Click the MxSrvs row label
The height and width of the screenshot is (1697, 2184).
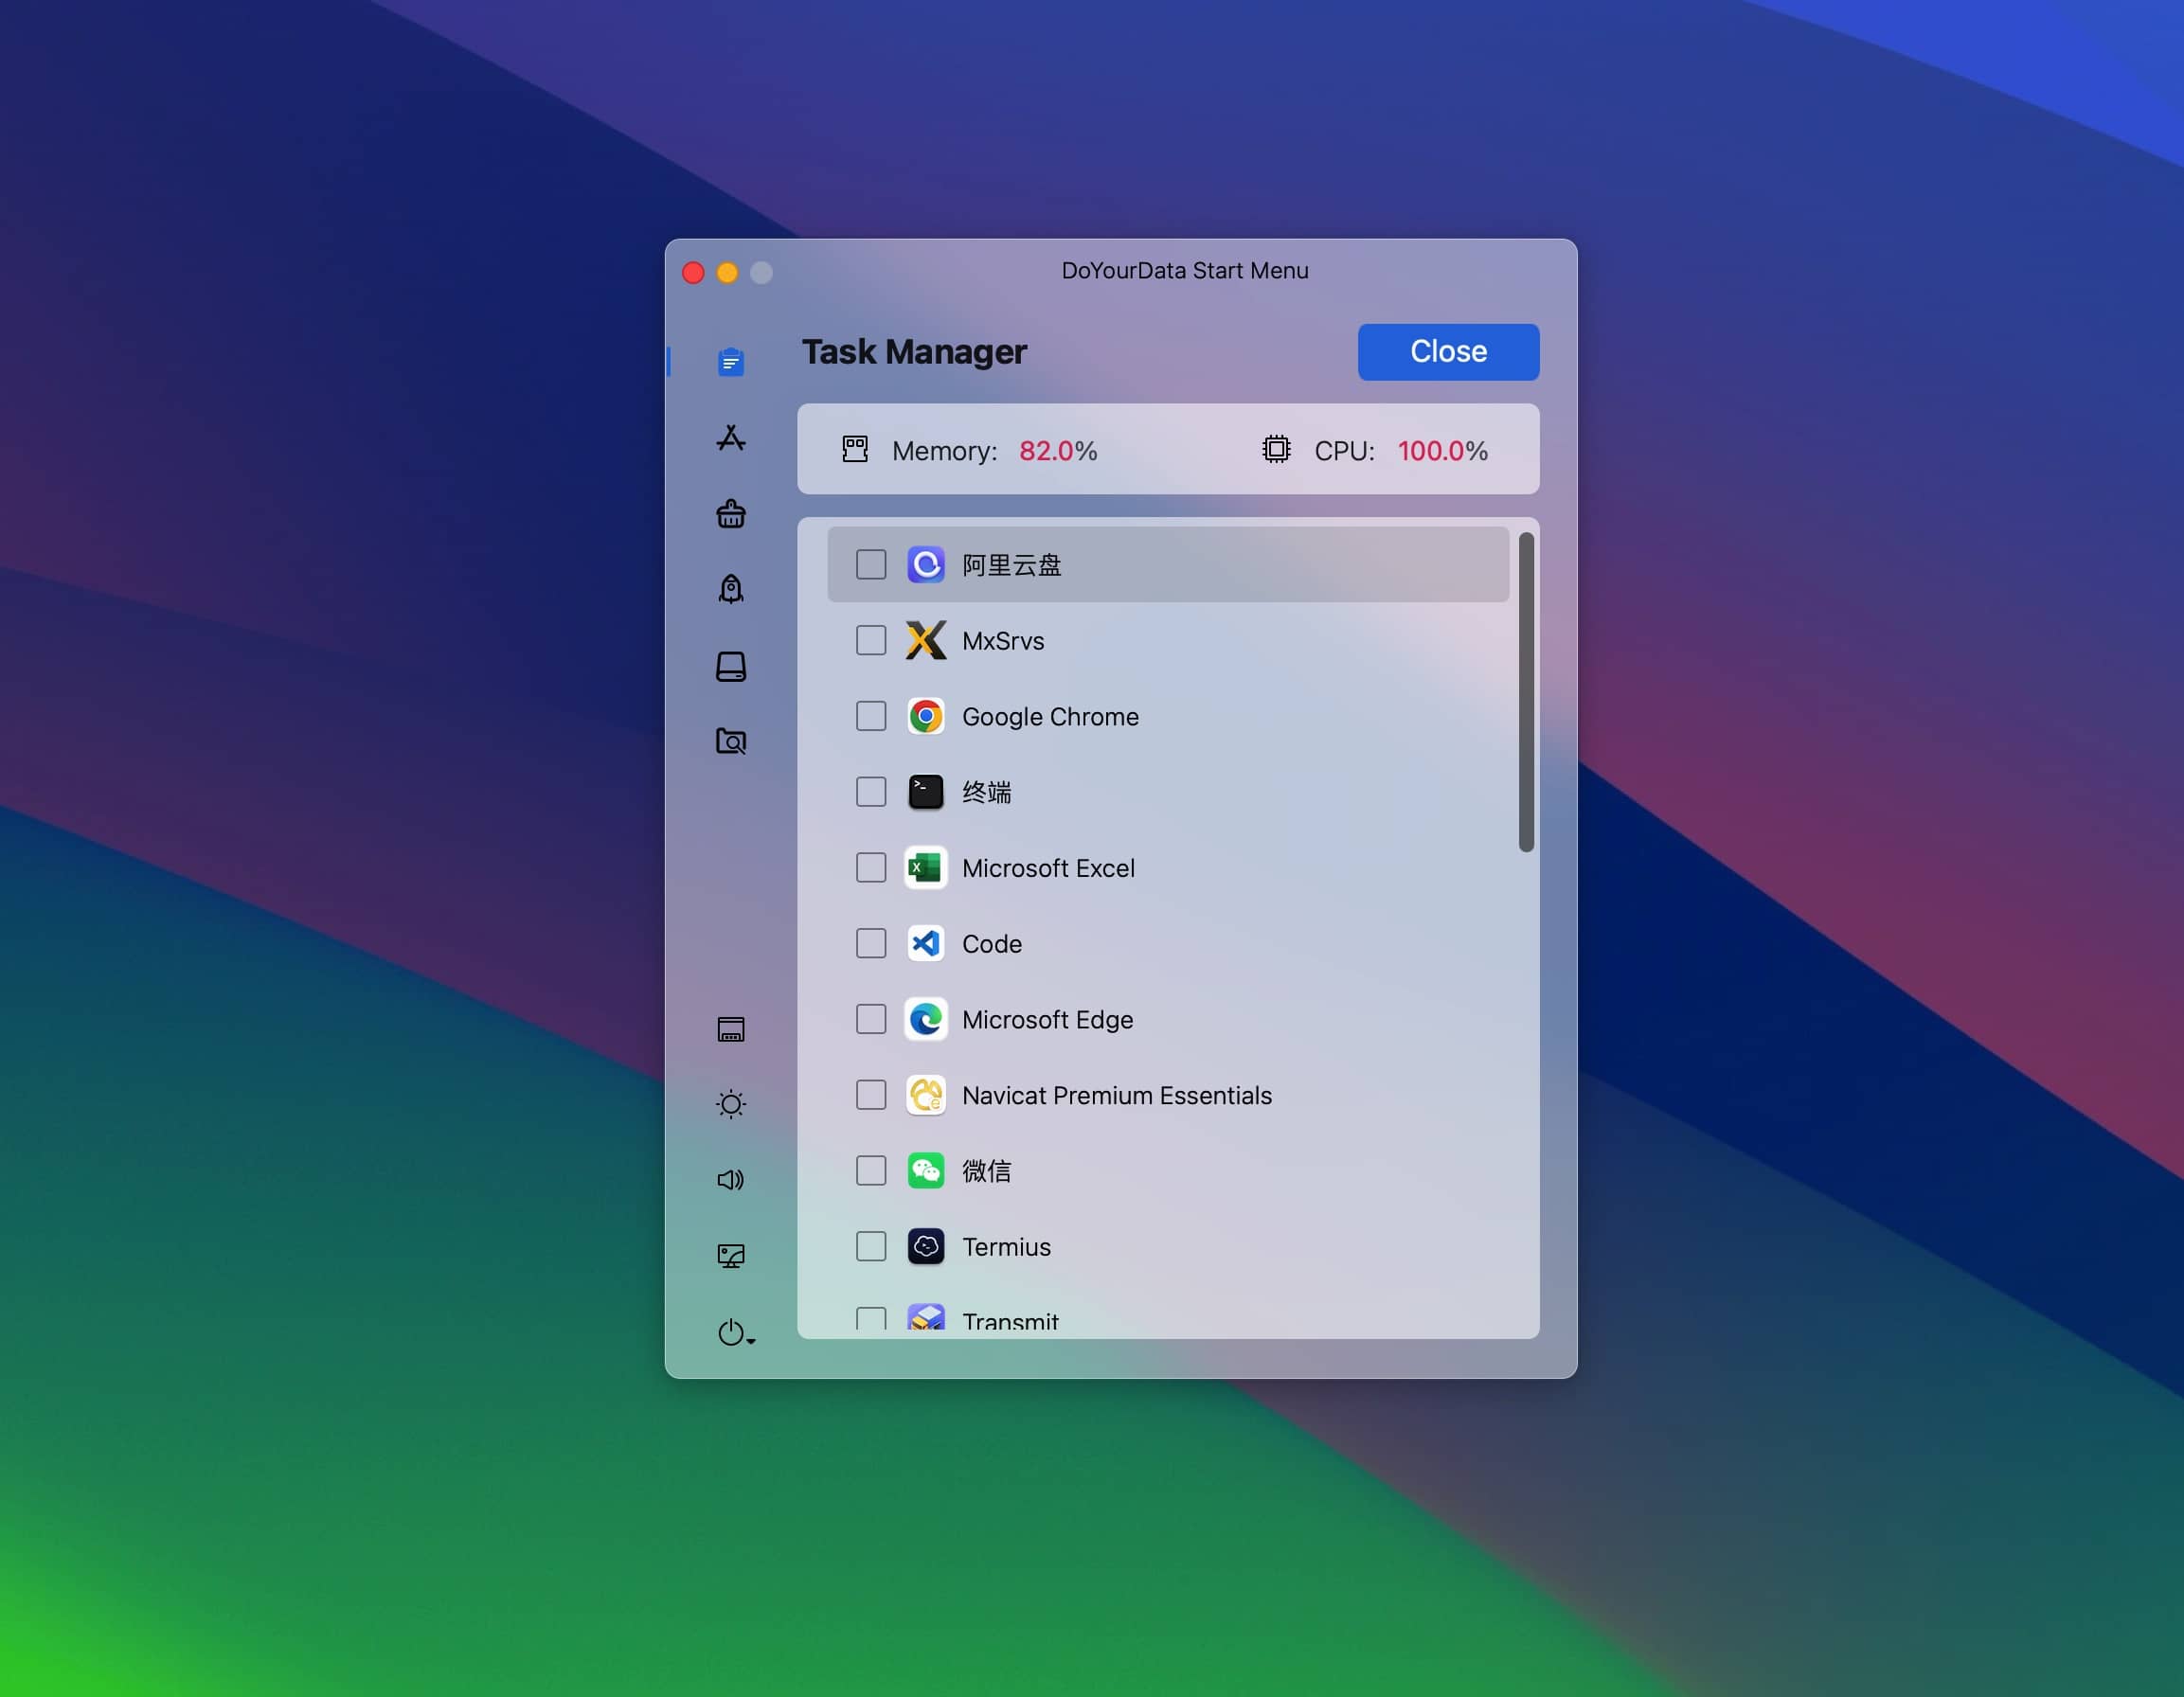coord(1003,641)
